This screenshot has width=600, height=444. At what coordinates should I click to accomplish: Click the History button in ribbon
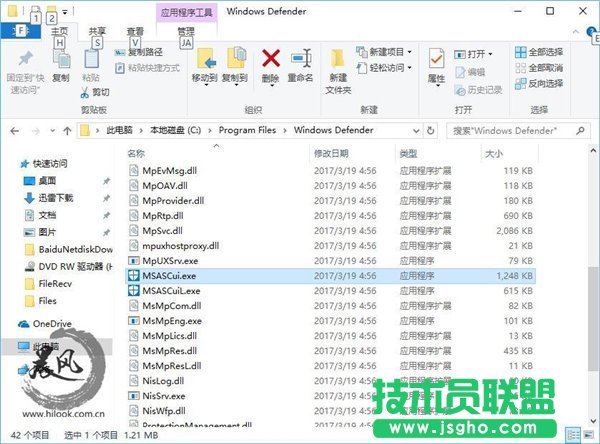(478, 90)
